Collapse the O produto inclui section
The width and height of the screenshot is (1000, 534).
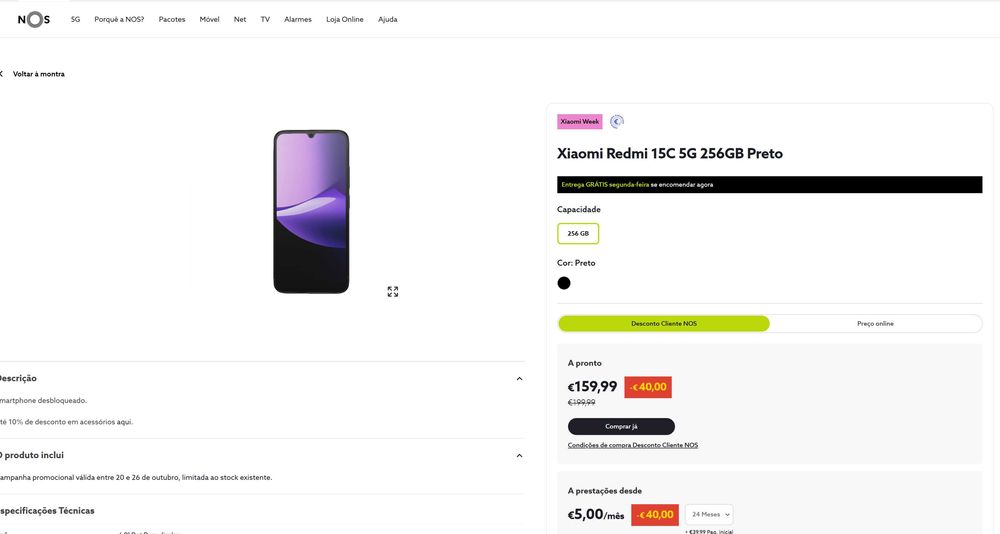pos(519,456)
